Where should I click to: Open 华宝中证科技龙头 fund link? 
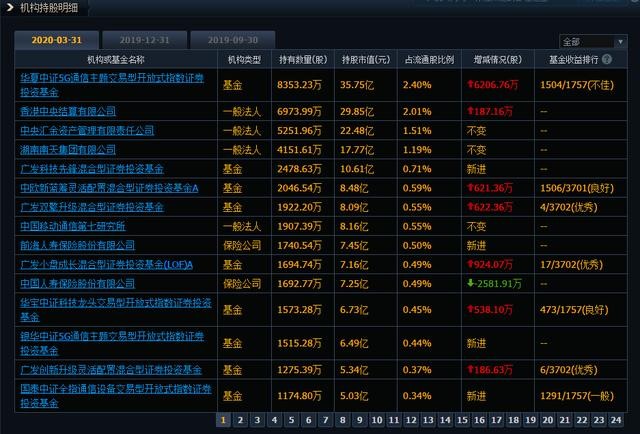click(x=116, y=309)
